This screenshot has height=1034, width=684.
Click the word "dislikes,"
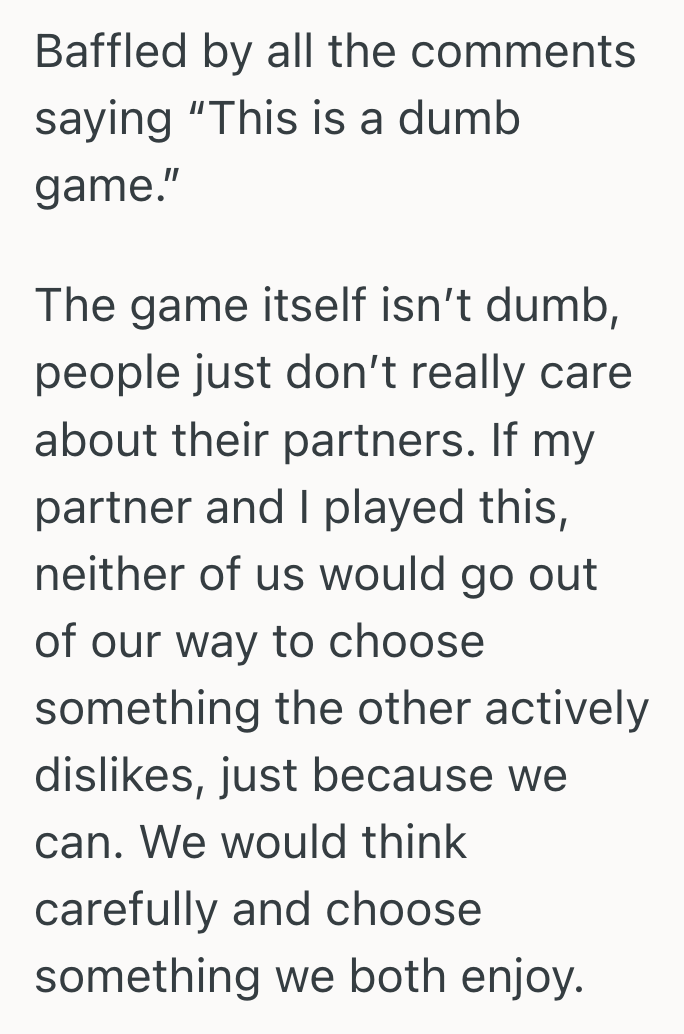point(120,776)
